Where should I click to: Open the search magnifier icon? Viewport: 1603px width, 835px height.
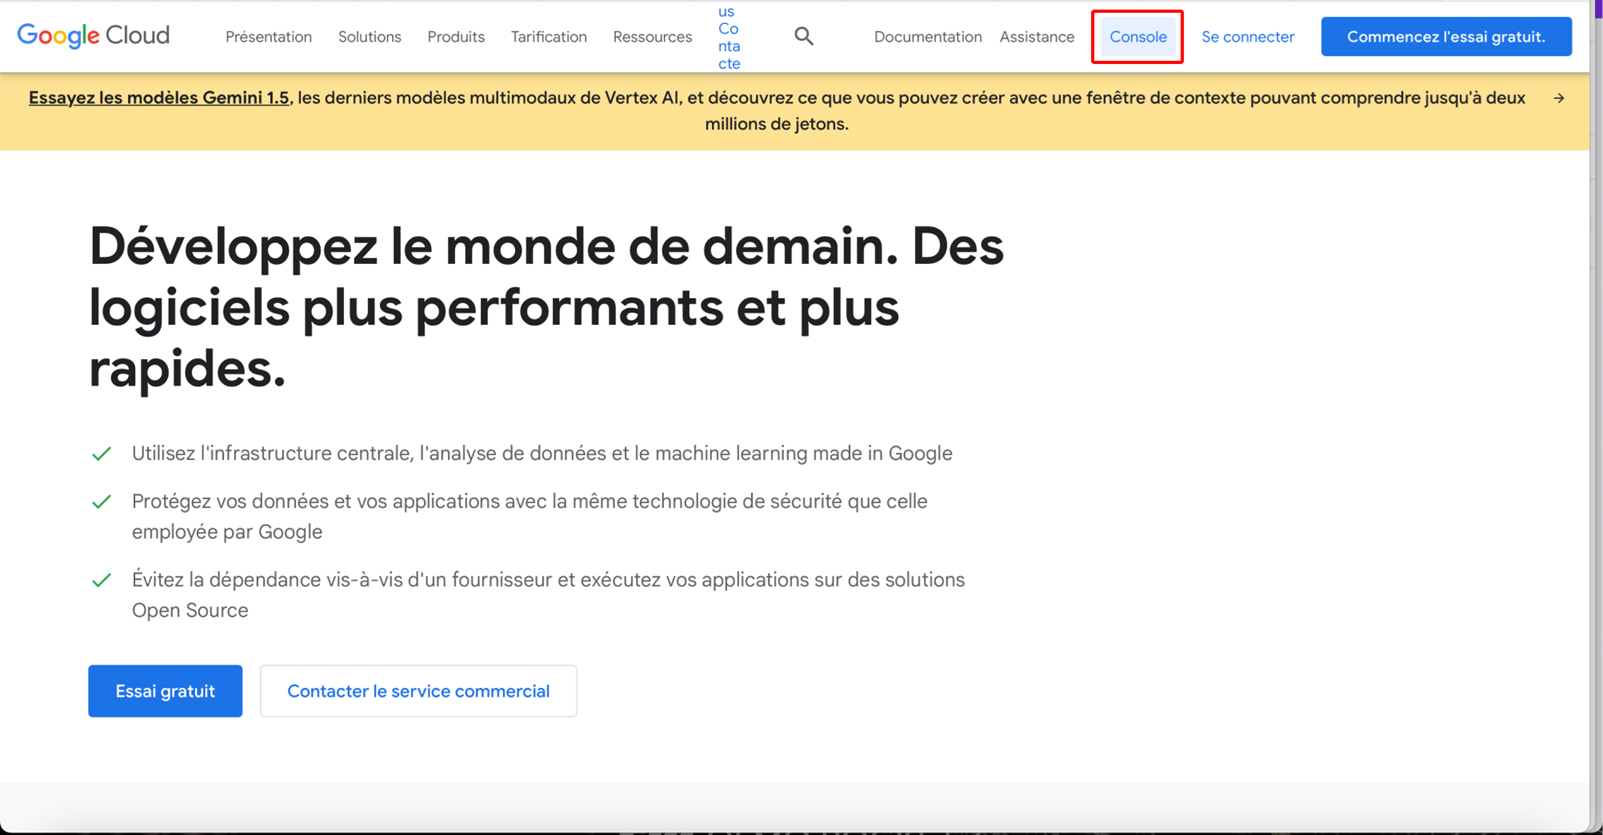click(803, 37)
